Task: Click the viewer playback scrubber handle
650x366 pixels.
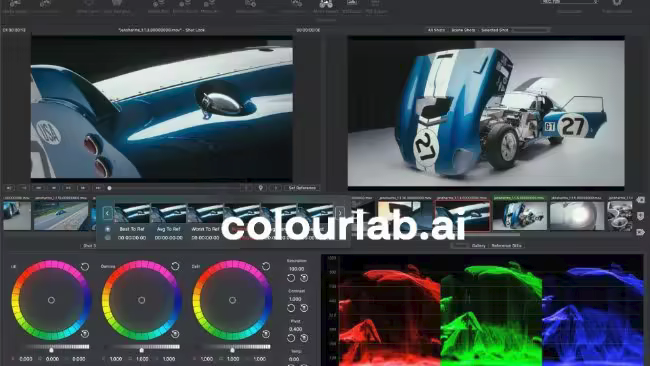Action: click(109, 188)
